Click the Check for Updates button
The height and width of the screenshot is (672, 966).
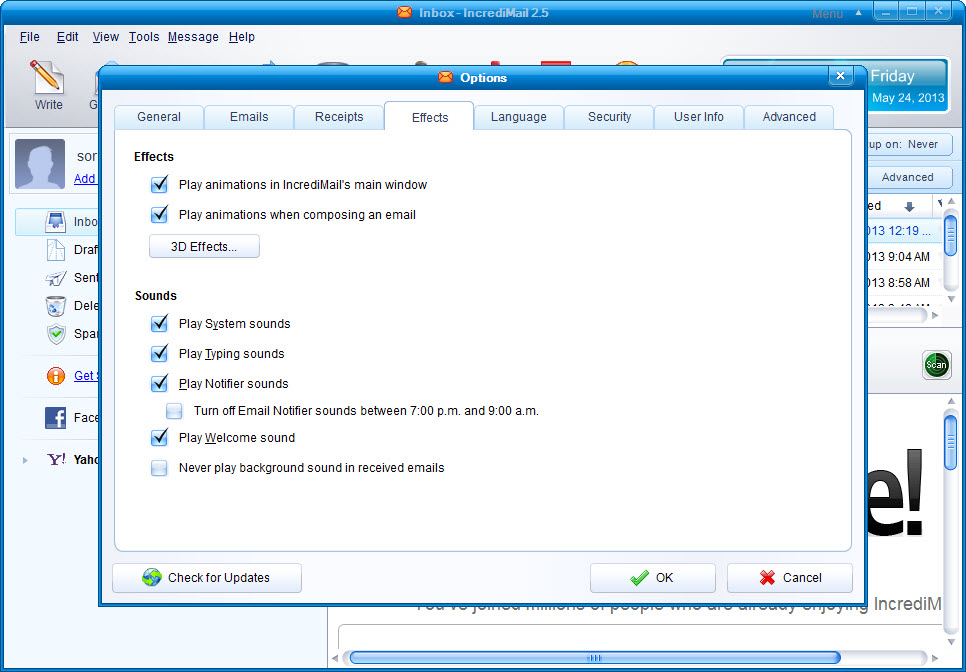[207, 578]
